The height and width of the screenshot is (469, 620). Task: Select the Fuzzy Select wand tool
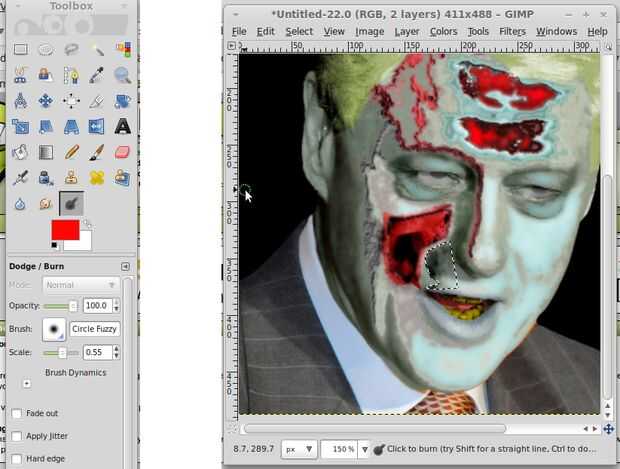[x=97, y=49]
